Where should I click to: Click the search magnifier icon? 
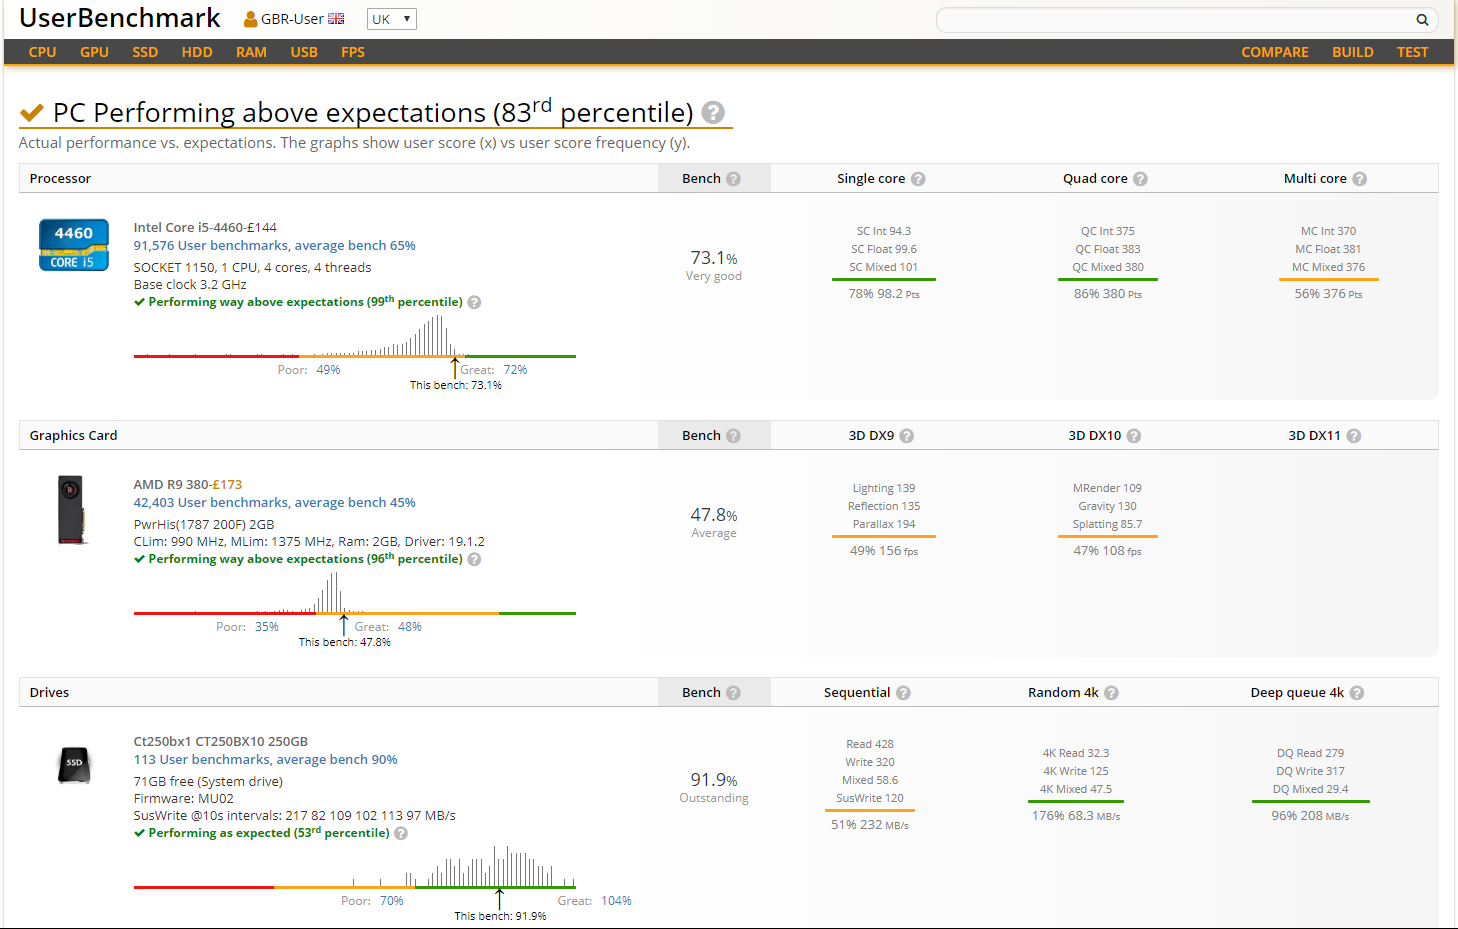click(1422, 20)
